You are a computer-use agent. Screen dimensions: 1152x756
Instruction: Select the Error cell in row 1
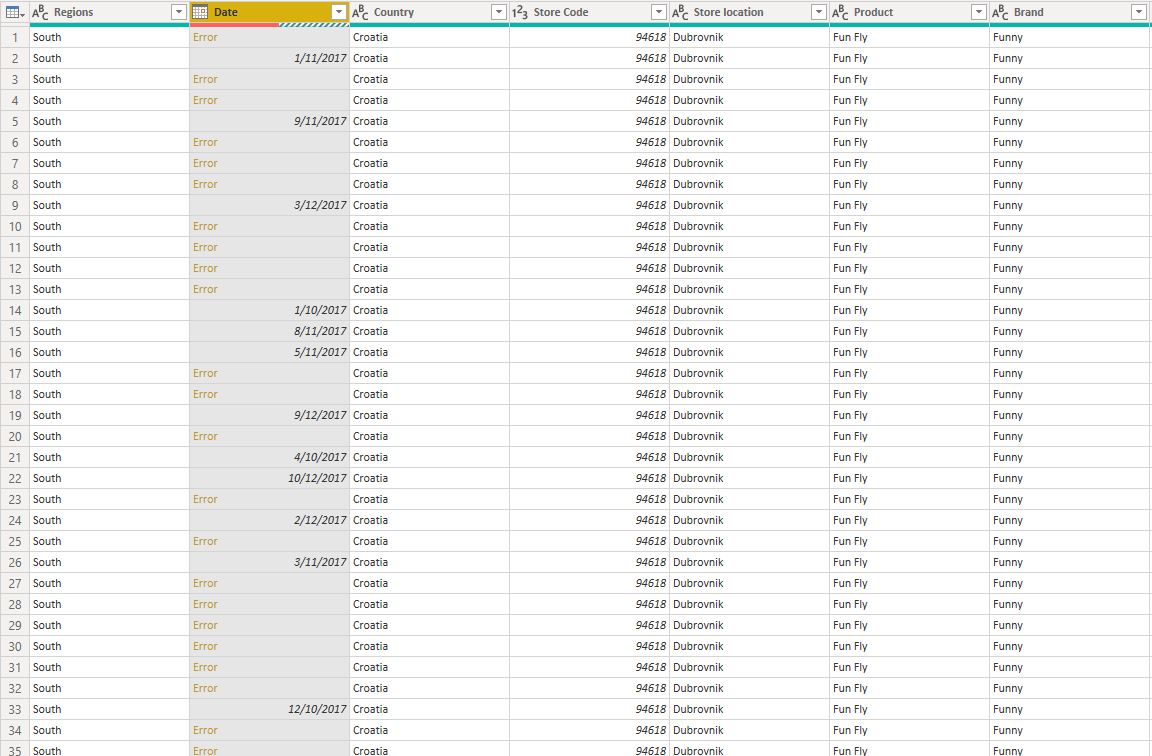coord(270,37)
